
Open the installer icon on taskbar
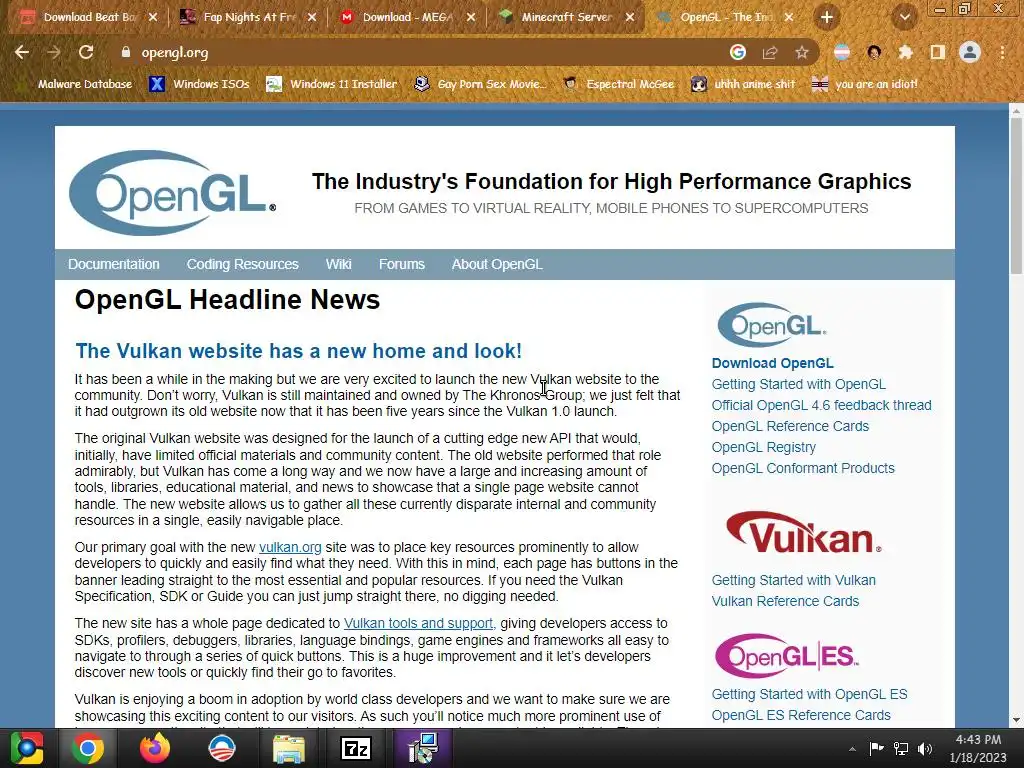pyautogui.click(x=423, y=748)
